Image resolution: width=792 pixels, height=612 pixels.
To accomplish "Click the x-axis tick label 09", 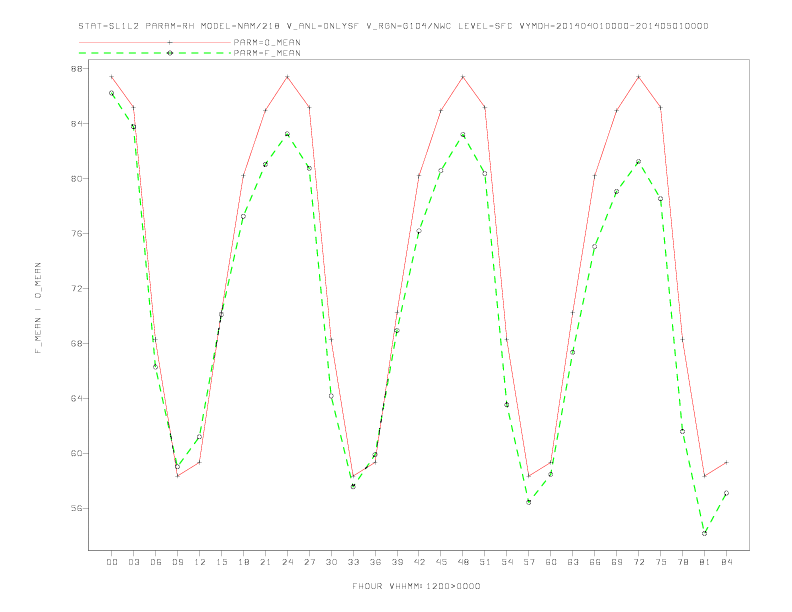I will (177, 562).
